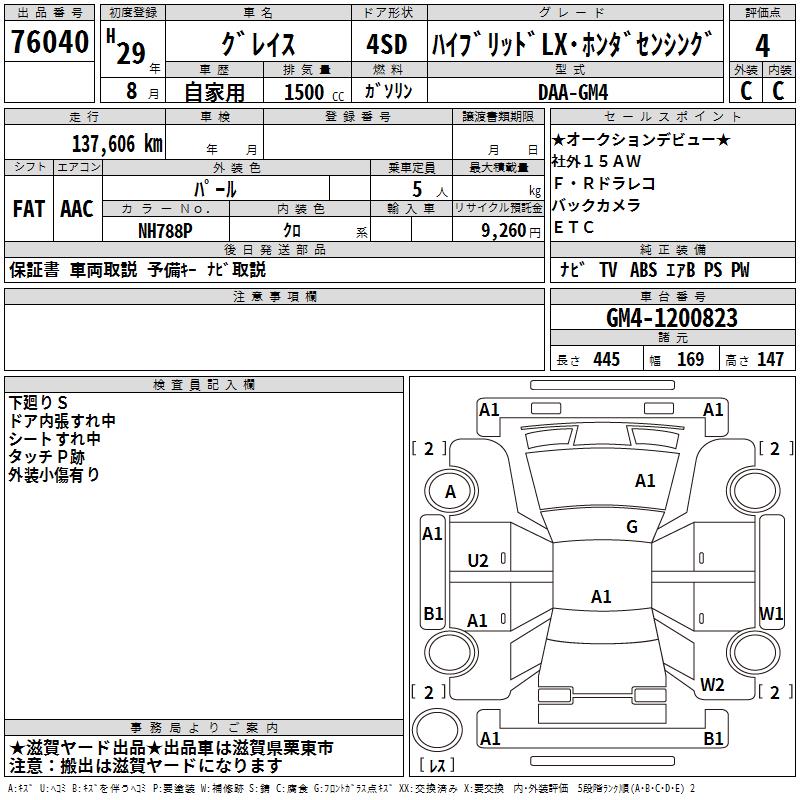Select ★オークションデビュー★ sales point
This screenshot has width=800, height=800.
click(641, 139)
